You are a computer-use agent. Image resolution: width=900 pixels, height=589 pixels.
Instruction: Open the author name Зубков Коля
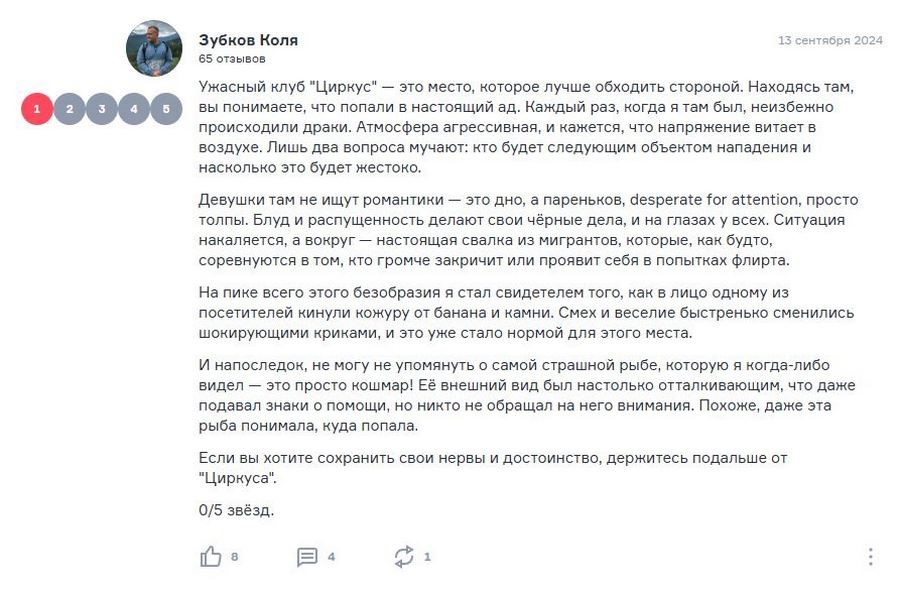click(x=248, y=40)
